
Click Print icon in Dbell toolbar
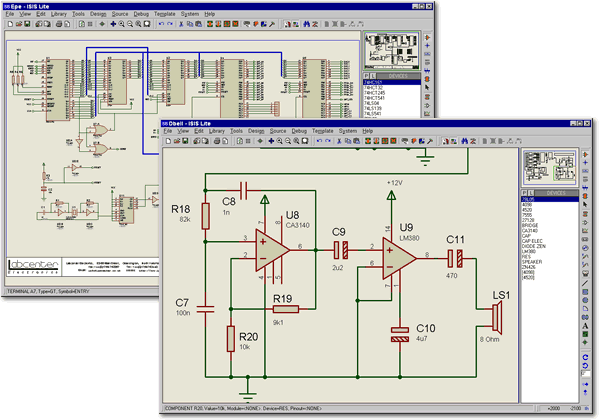[217, 141]
